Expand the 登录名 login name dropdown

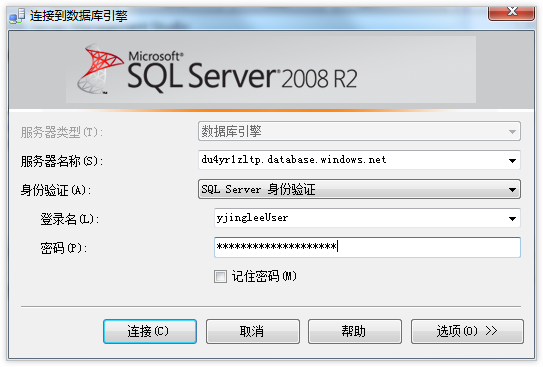pos(512,218)
